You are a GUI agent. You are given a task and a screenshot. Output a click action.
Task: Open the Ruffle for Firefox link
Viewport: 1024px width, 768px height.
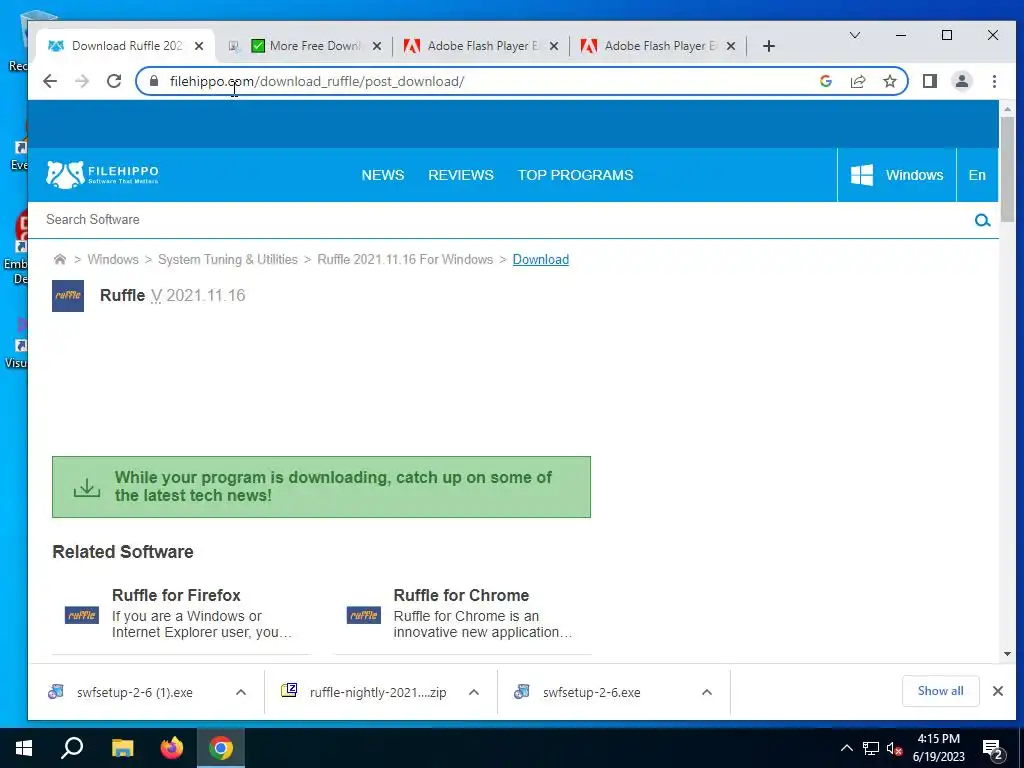pyautogui.click(x=176, y=595)
